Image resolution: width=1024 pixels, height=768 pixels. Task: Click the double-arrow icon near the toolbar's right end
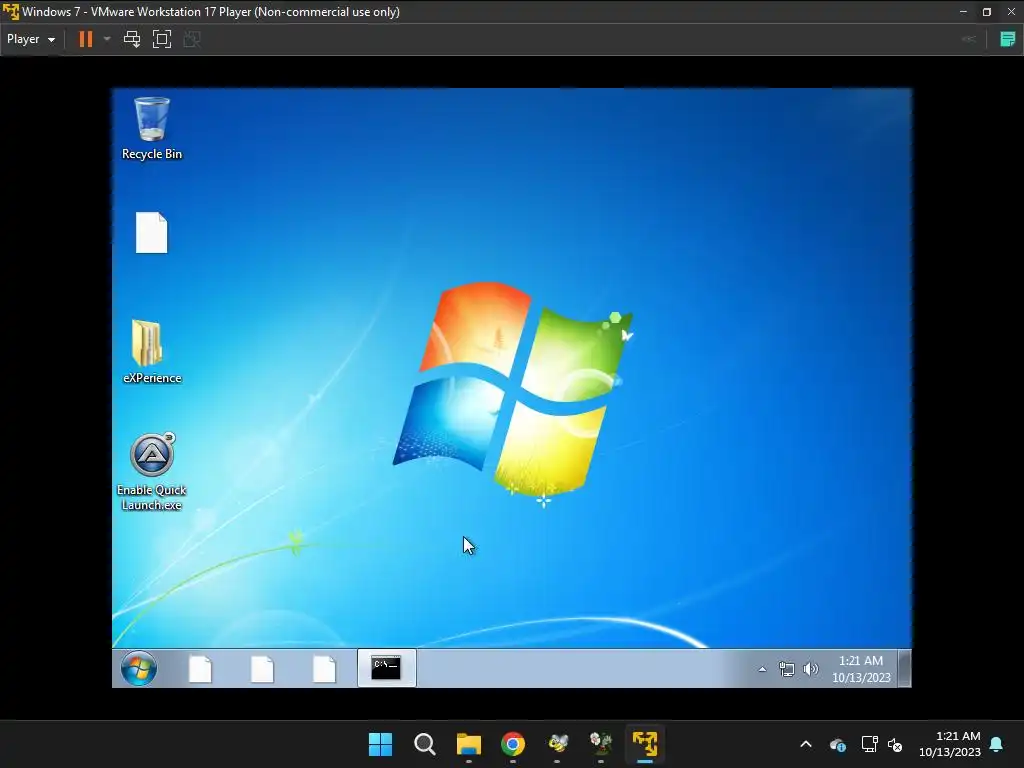[969, 39]
